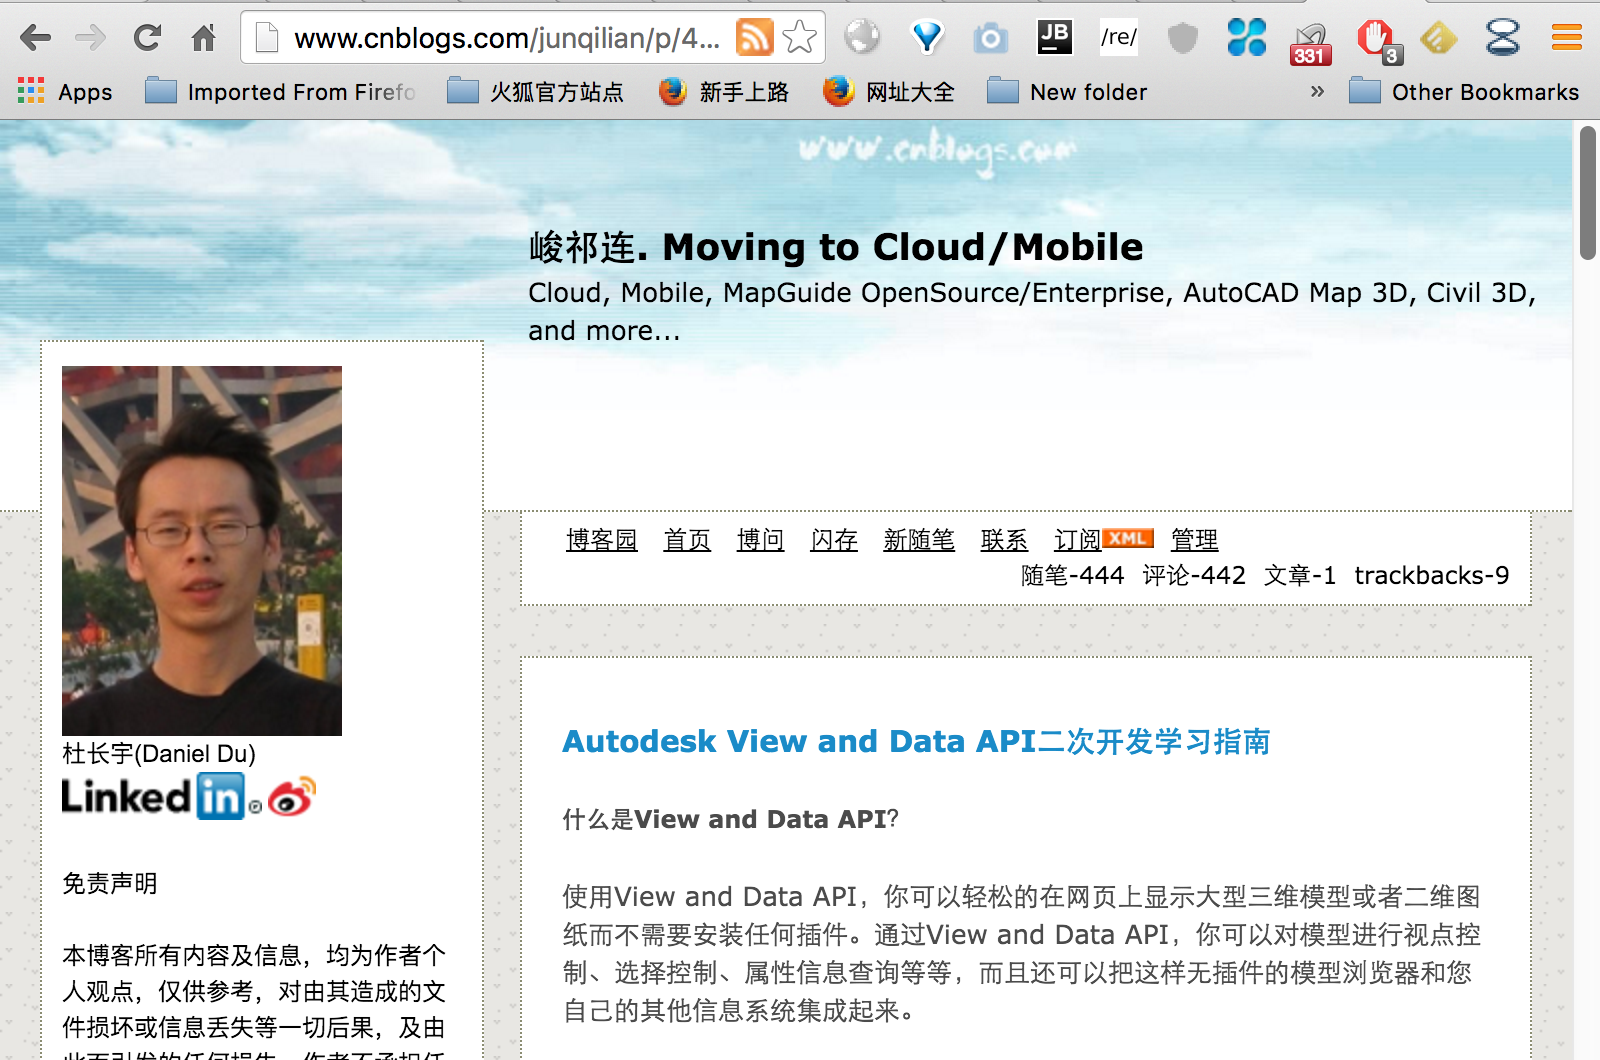Click the 文章-1 article count
Viewport: 1600px width, 1060px height.
tap(1300, 575)
